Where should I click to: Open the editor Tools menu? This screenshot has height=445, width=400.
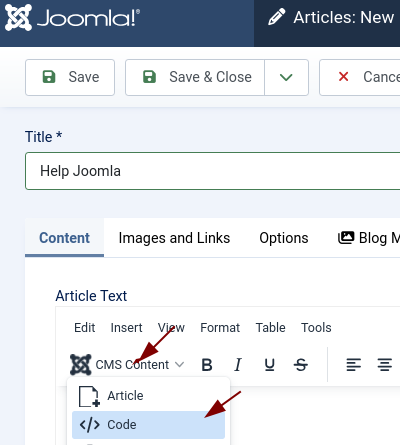pyautogui.click(x=316, y=328)
